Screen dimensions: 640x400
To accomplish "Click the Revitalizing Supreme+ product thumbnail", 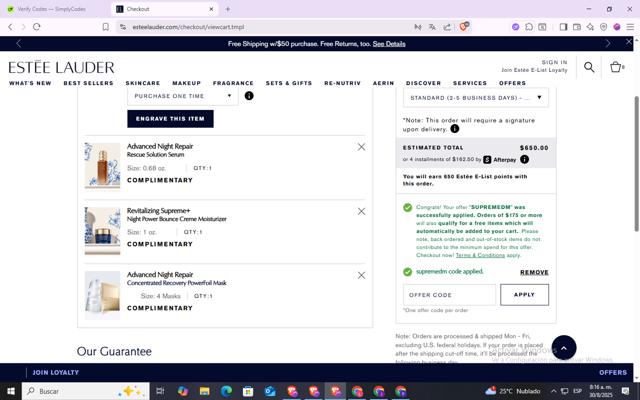I will 102,231.
